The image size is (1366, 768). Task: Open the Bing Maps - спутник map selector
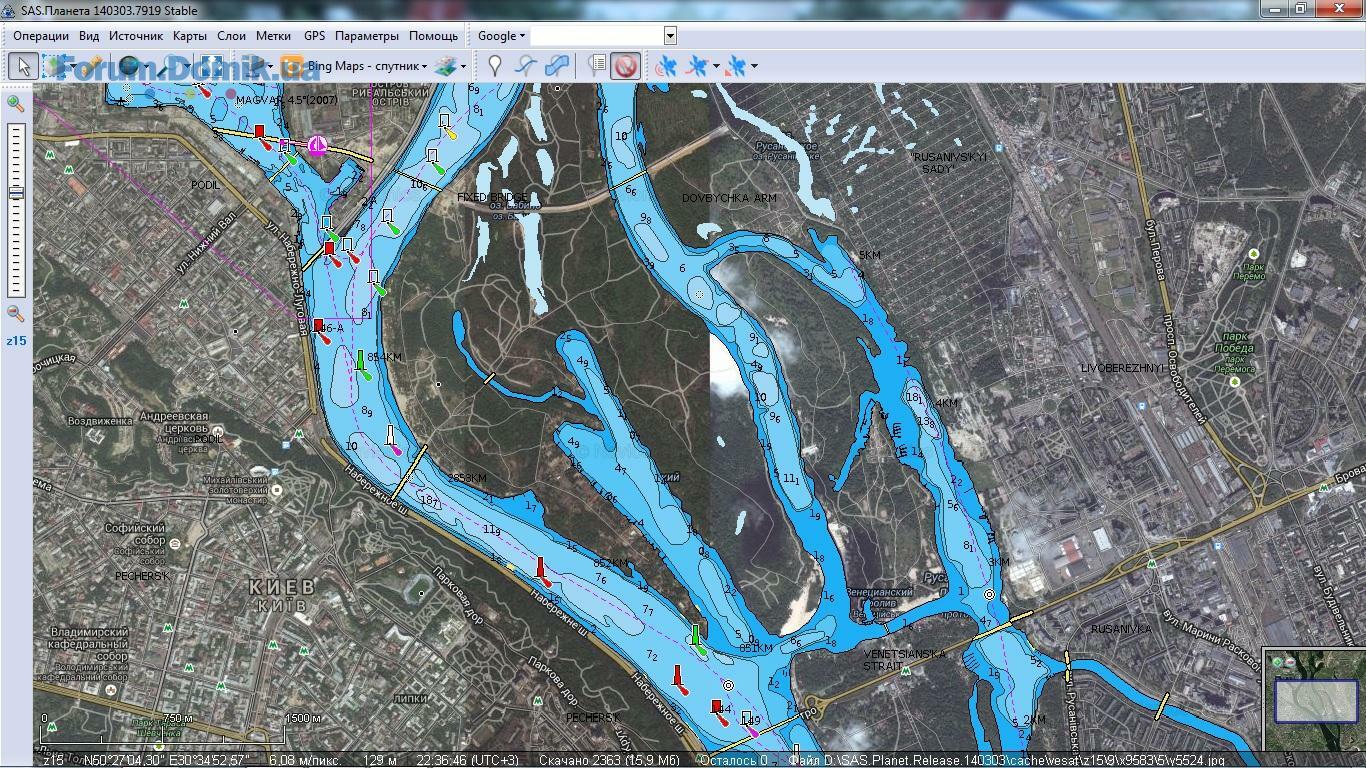coord(354,66)
